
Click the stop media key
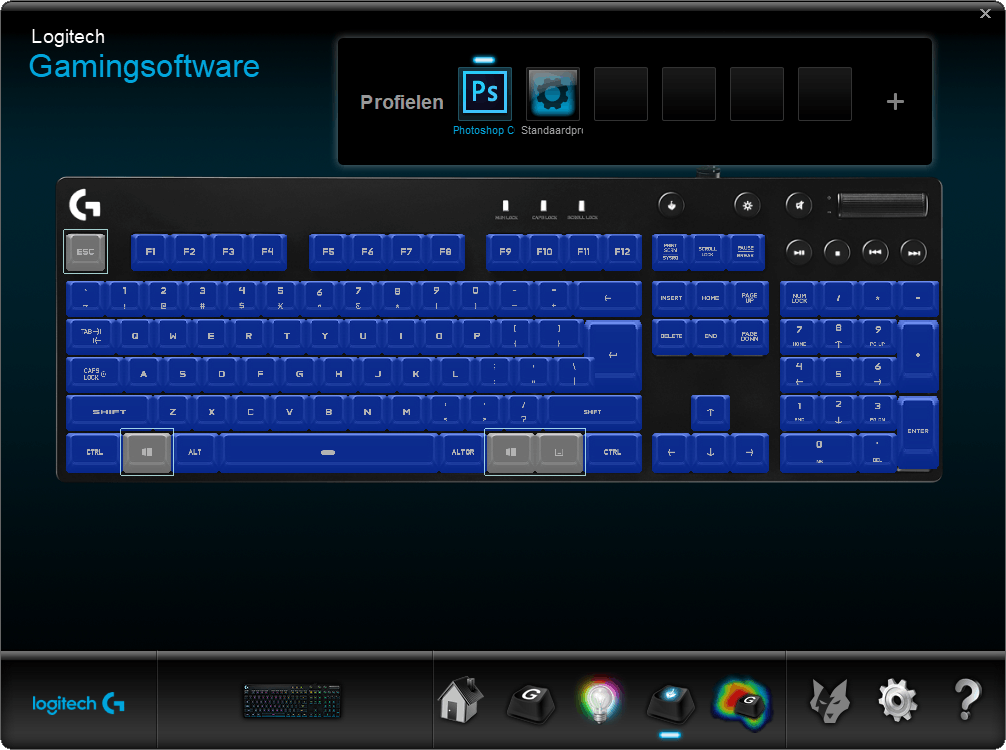click(x=837, y=252)
